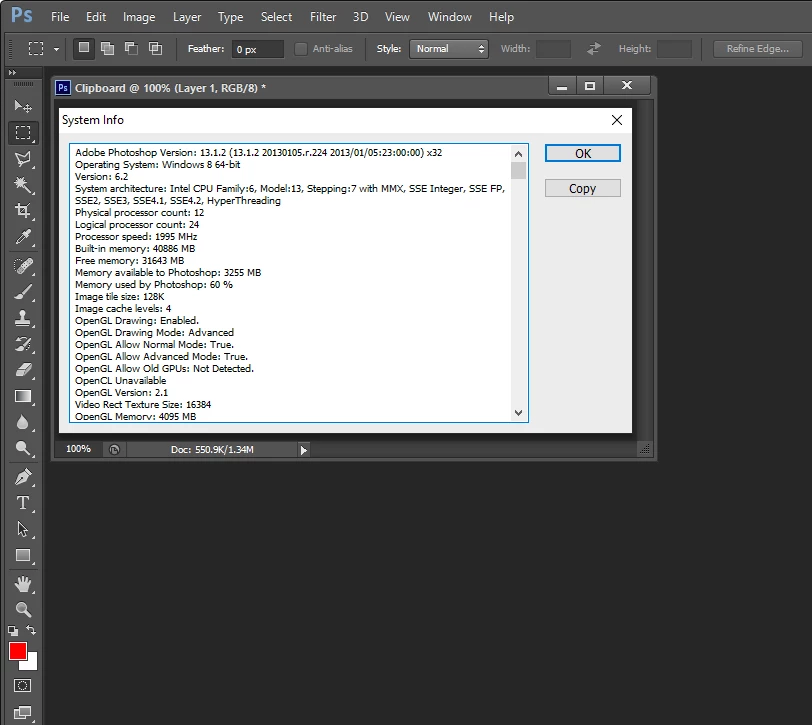This screenshot has width=812, height=725.
Task: Select the History Brush tool
Action: click(x=23, y=344)
